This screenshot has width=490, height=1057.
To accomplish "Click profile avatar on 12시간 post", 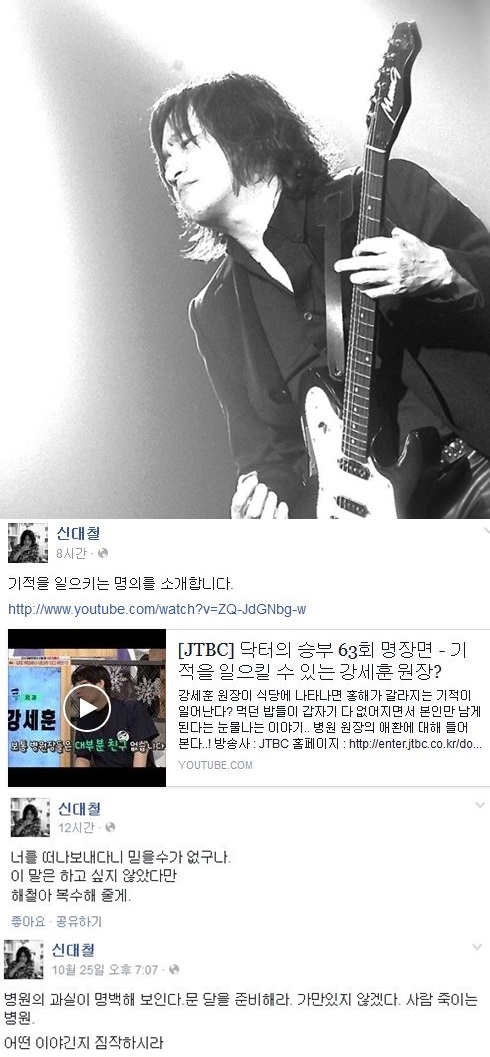I will point(30,817).
